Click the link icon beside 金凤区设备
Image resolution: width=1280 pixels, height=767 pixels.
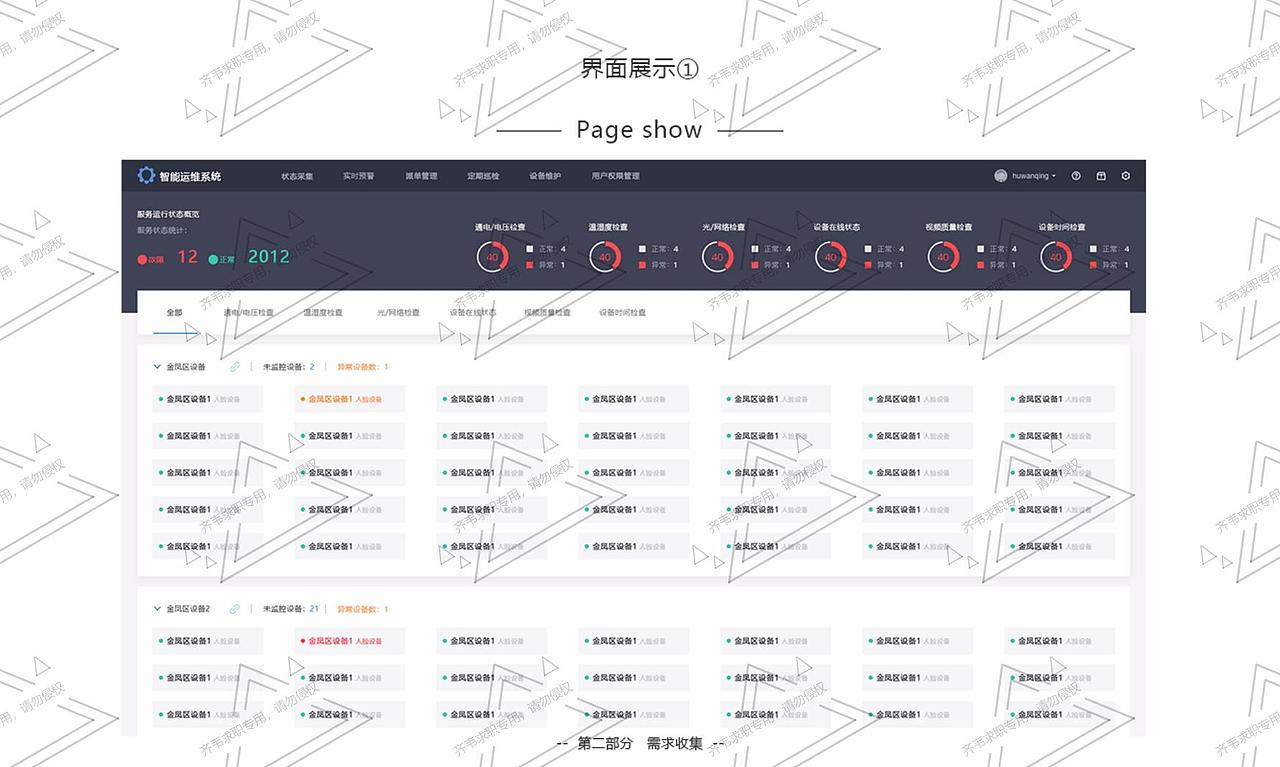tap(235, 367)
